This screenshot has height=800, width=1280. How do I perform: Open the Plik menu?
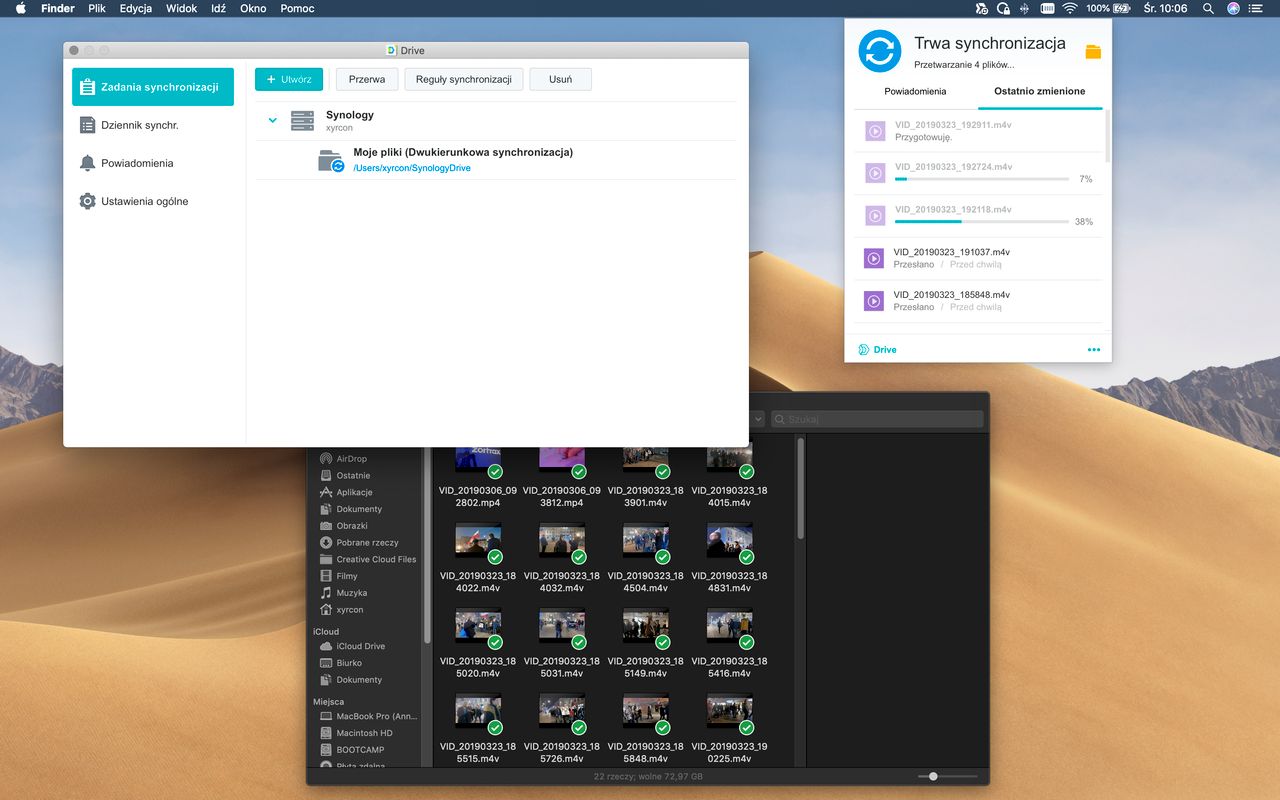[x=97, y=8]
